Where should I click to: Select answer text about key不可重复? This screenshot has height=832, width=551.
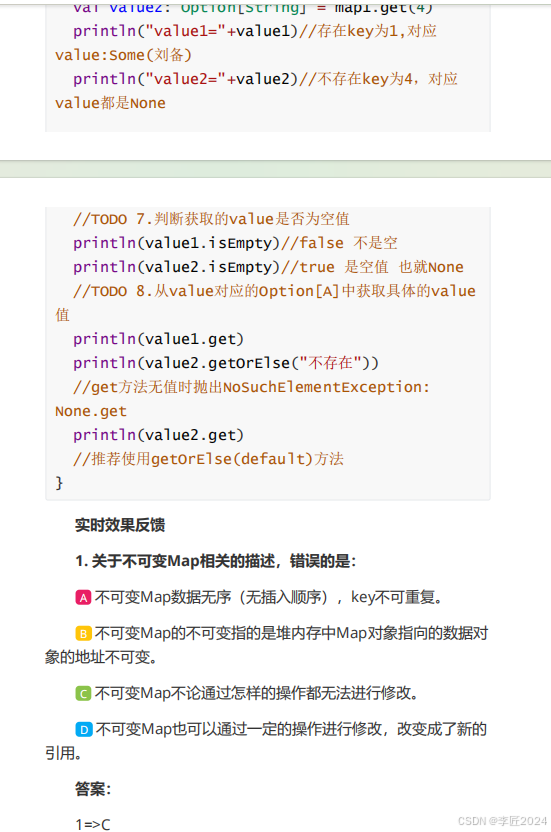pyautogui.click(x=269, y=597)
